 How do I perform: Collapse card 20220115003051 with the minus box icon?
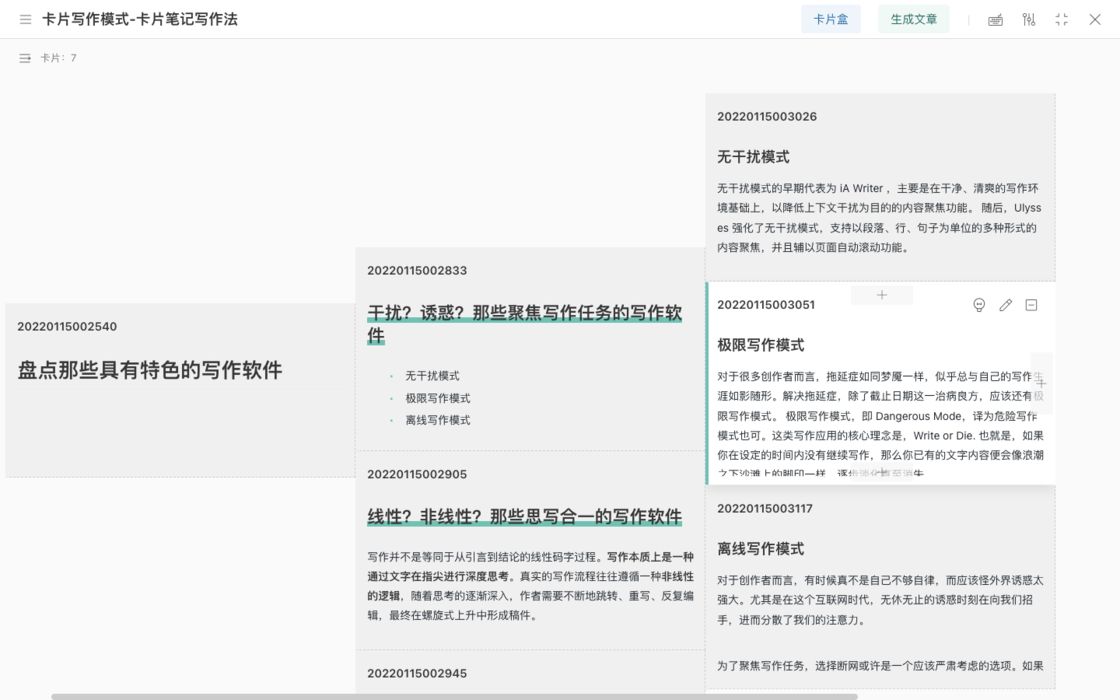[1031, 305]
